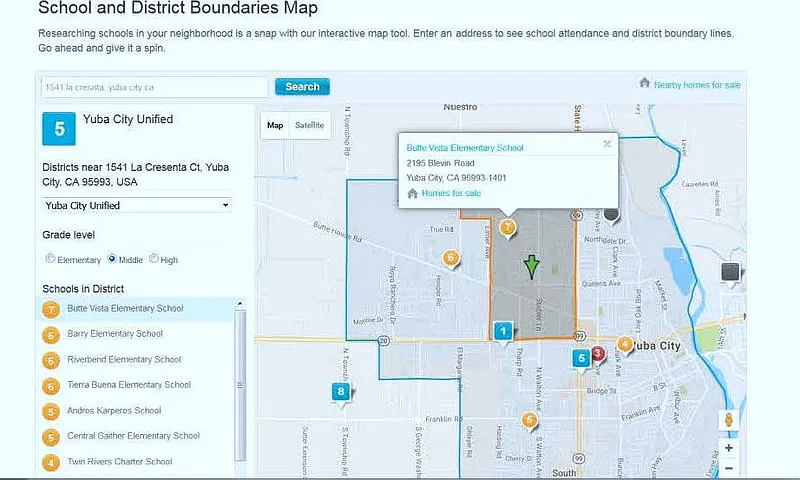Screen dimensions: 800x480
Task: Close the Butte Vista school info popup
Action: coord(607,144)
